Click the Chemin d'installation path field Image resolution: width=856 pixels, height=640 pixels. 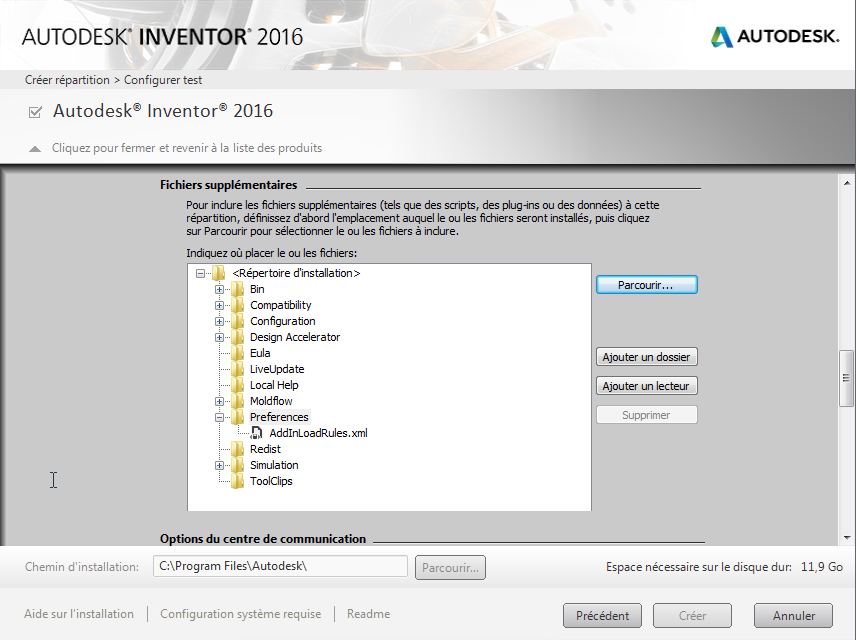(280, 566)
